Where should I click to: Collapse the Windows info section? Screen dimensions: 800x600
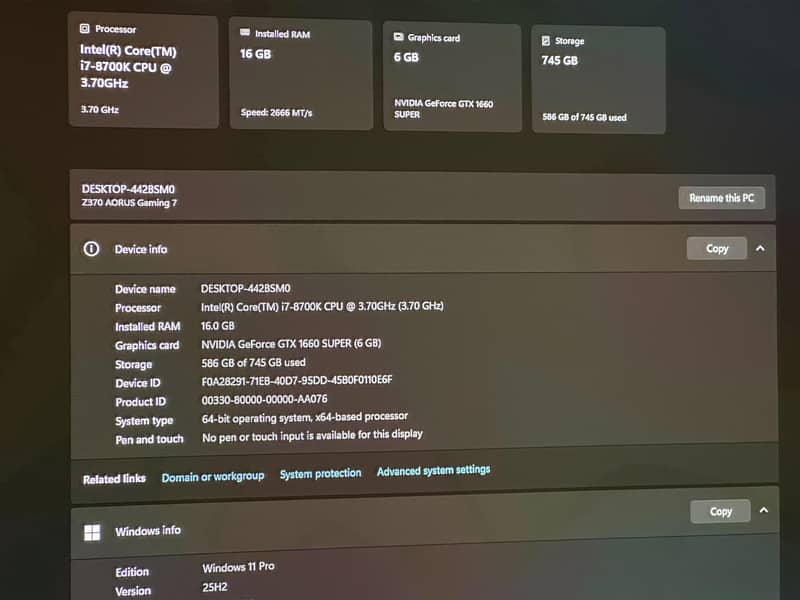click(764, 510)
